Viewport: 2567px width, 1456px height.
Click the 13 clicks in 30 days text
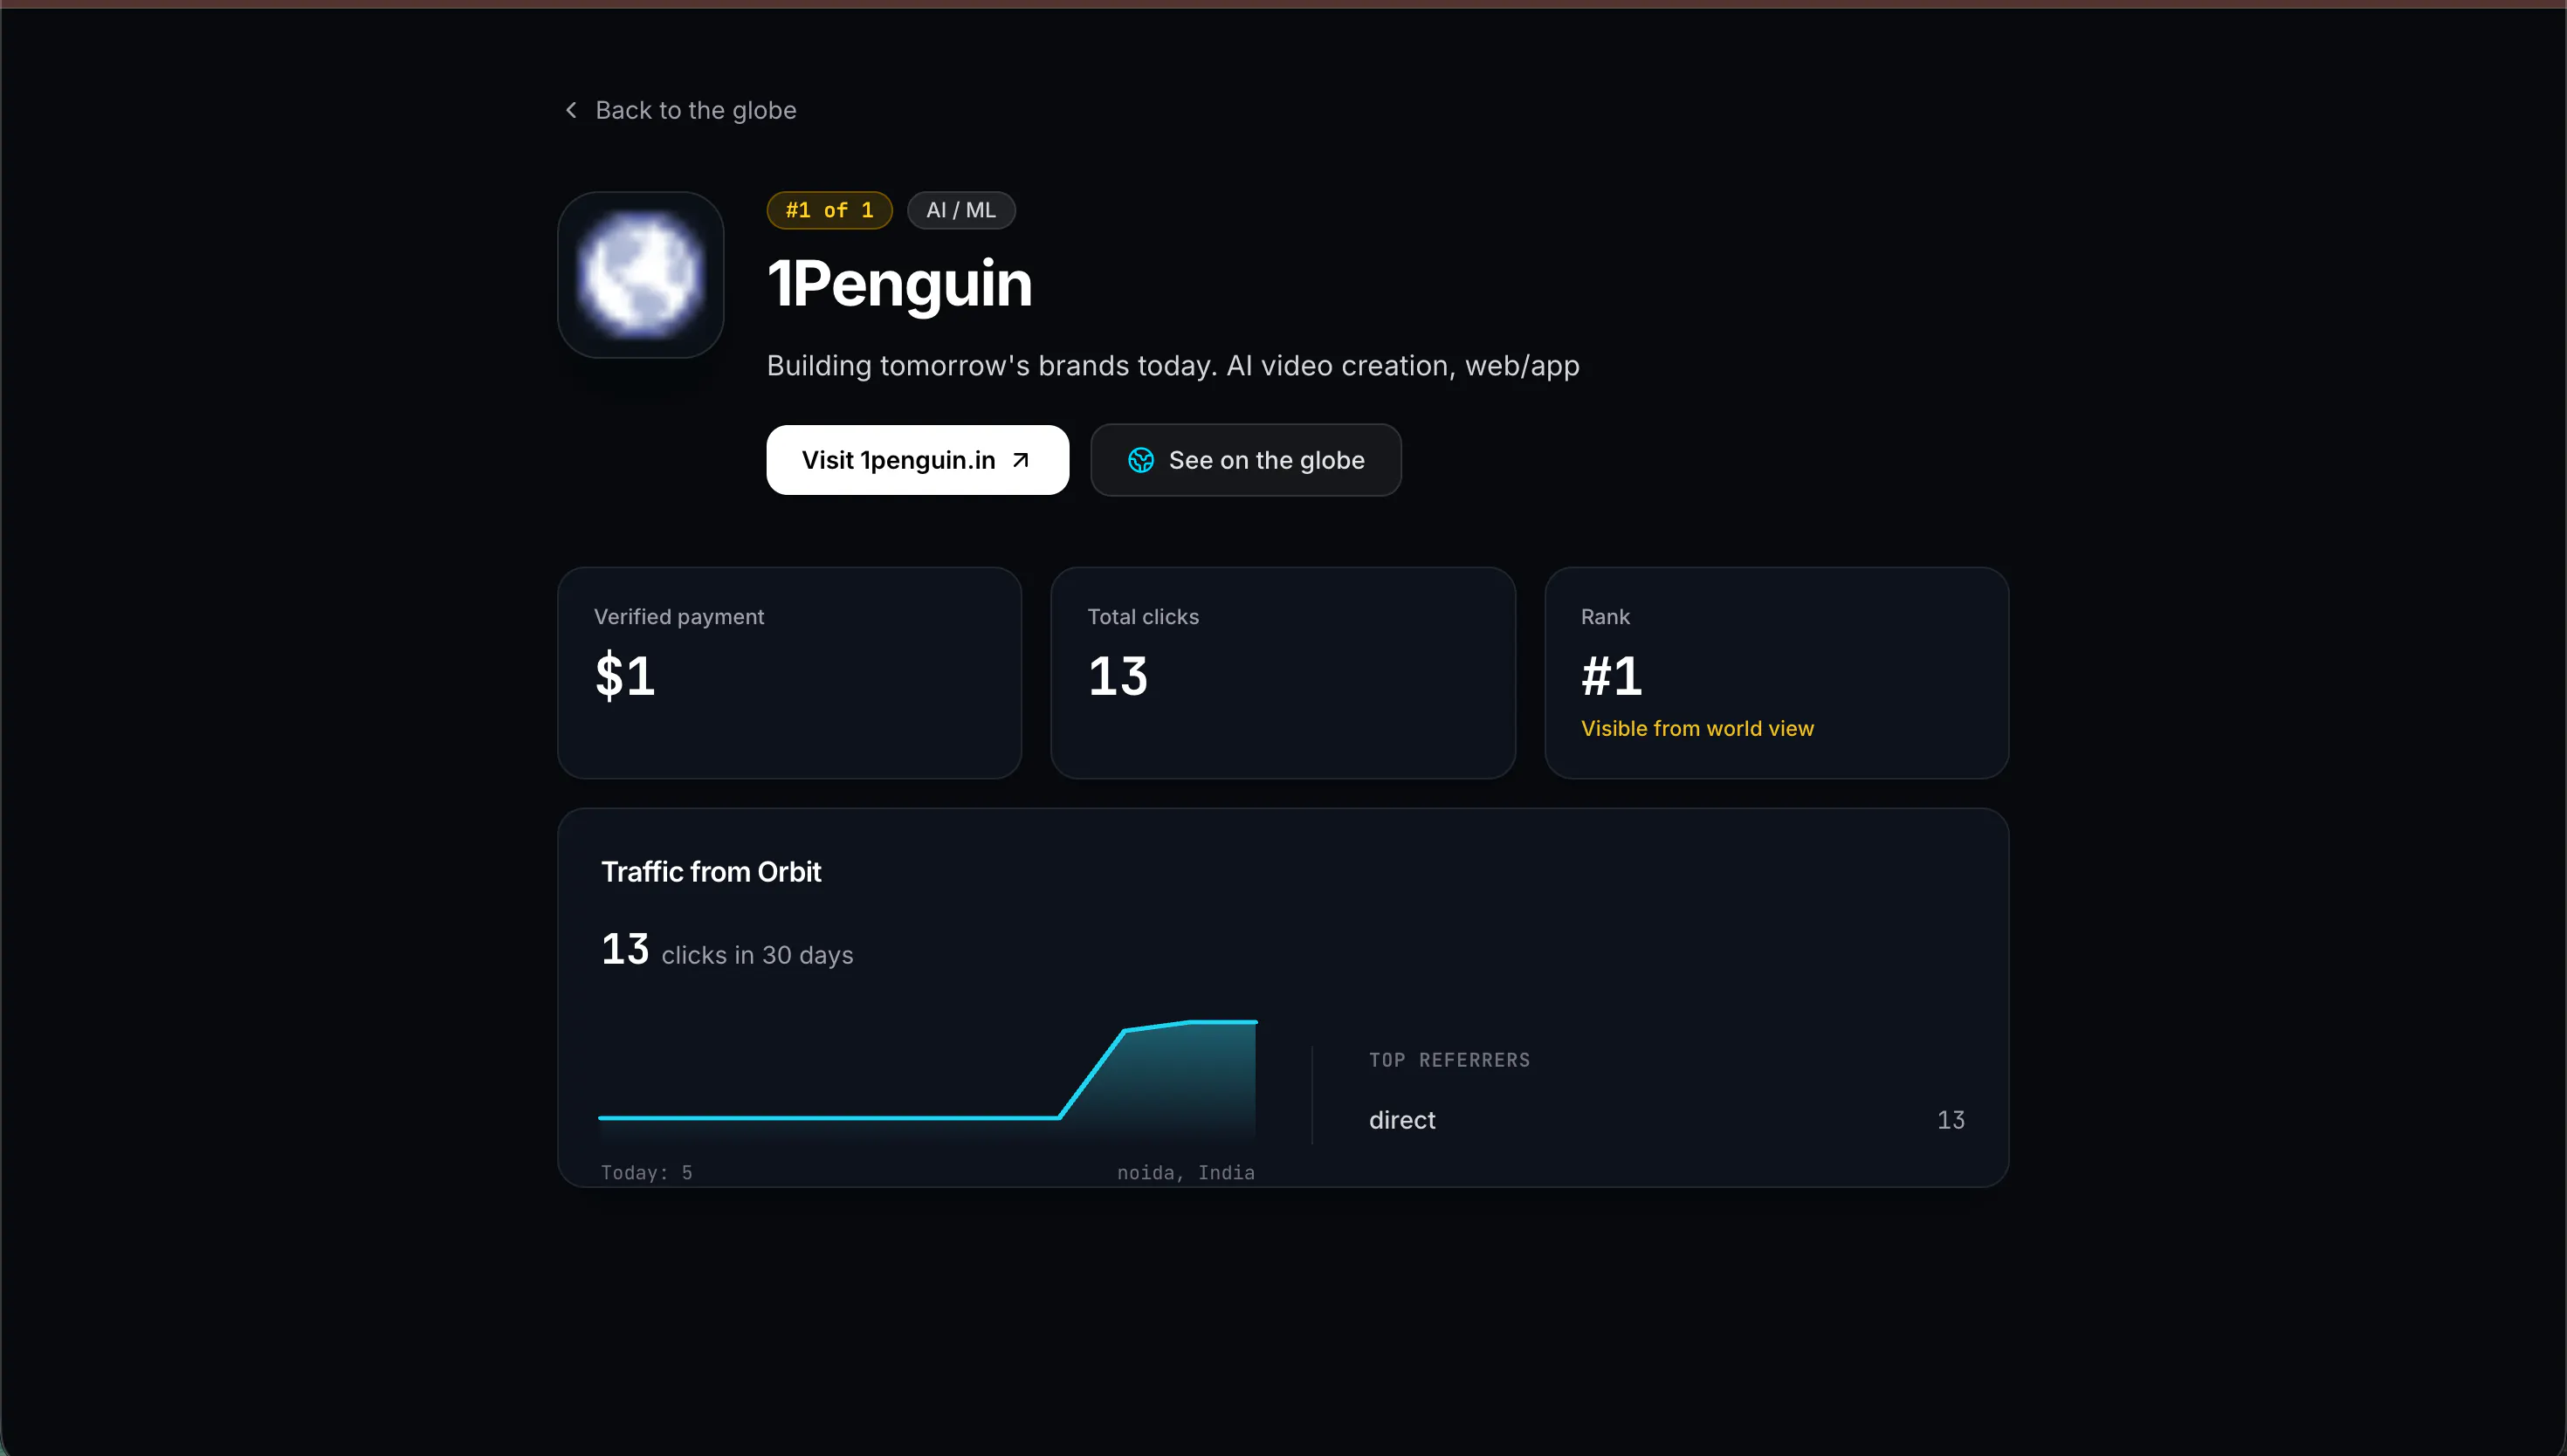pyautogui.click(x=727, y=950)
